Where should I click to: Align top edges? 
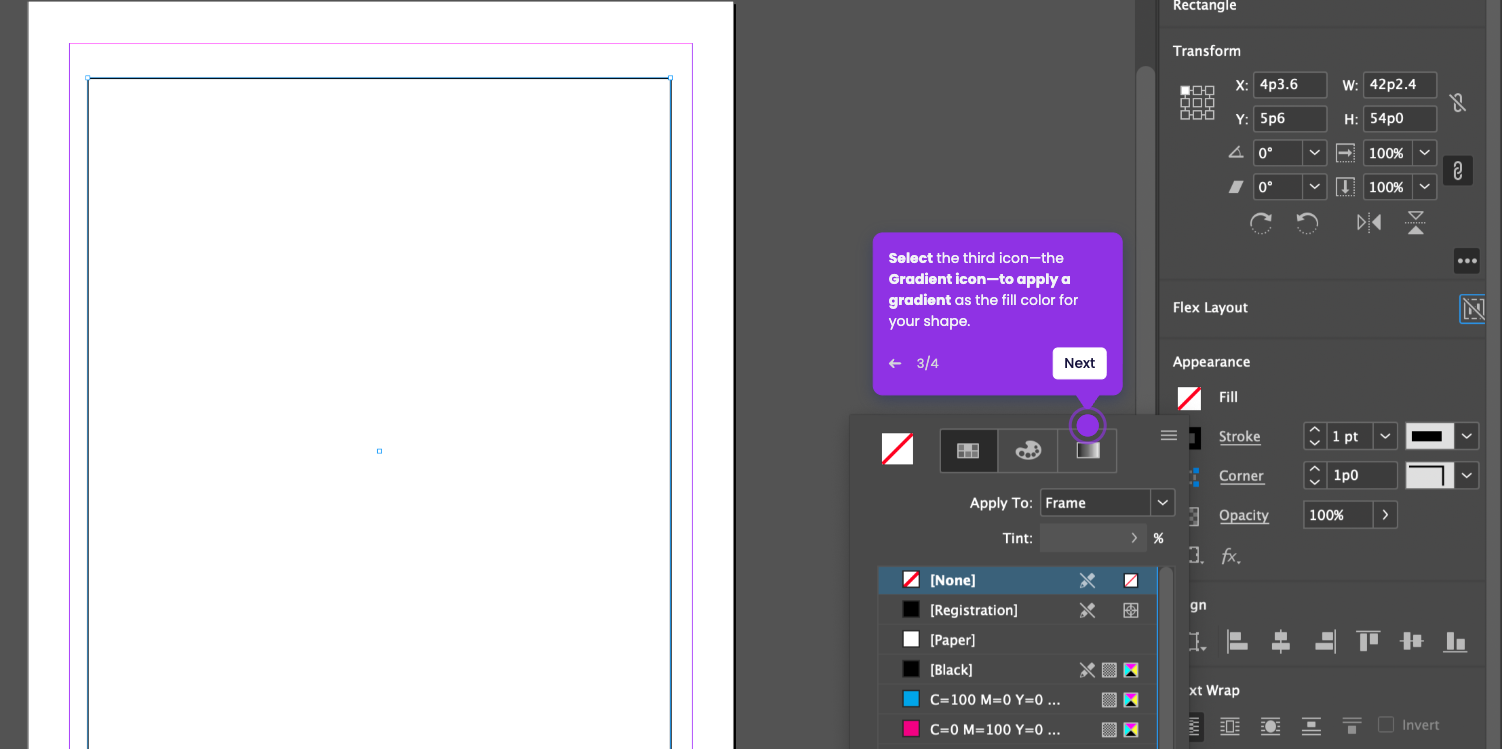click(x=1368, y=641)
